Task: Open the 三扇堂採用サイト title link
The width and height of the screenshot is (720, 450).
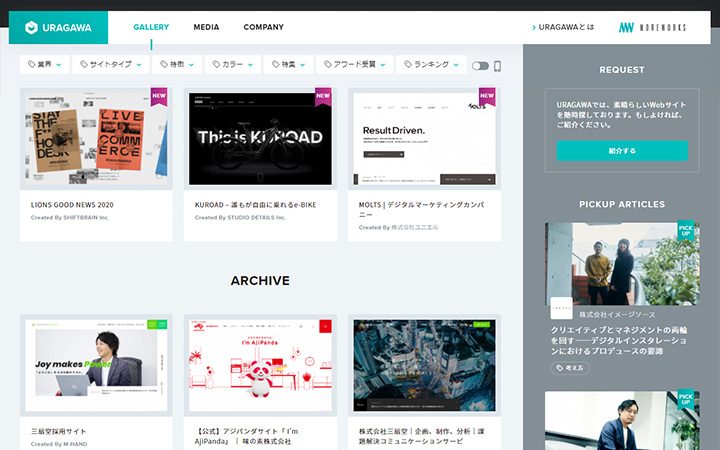Action: (x=58, y=431)
